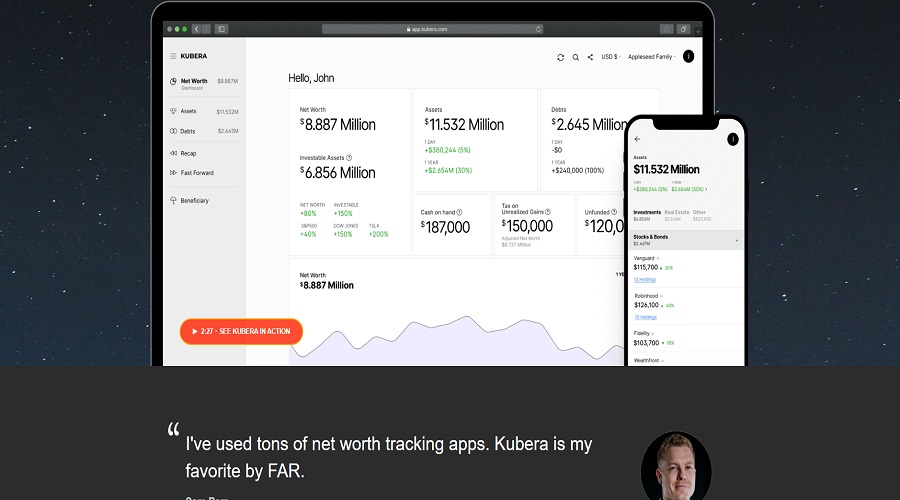Open Robinhood holdings link on phone

coord(645,317)
